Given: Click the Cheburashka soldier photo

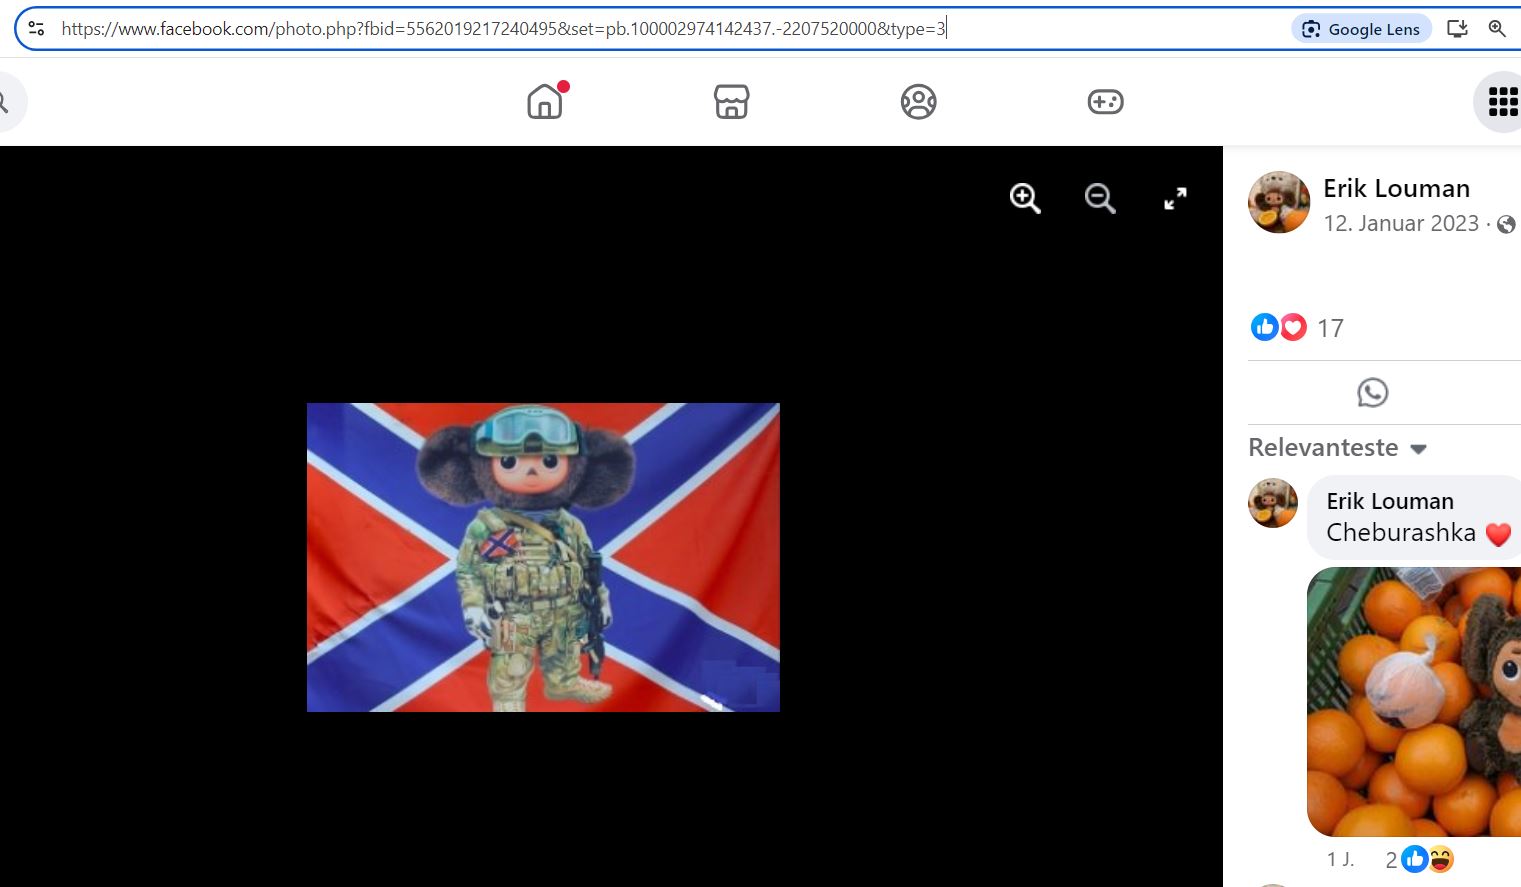Looking at the screenshot, I should tap(543, 557).
